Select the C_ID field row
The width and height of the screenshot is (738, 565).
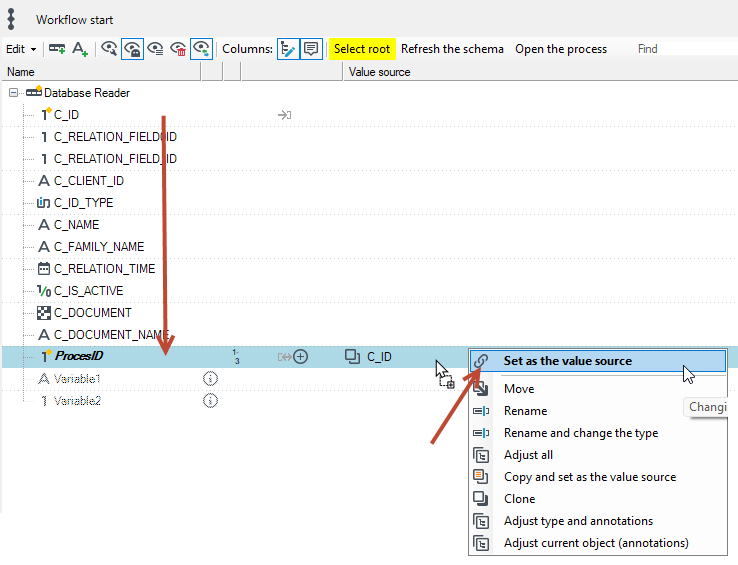(66, 115)
